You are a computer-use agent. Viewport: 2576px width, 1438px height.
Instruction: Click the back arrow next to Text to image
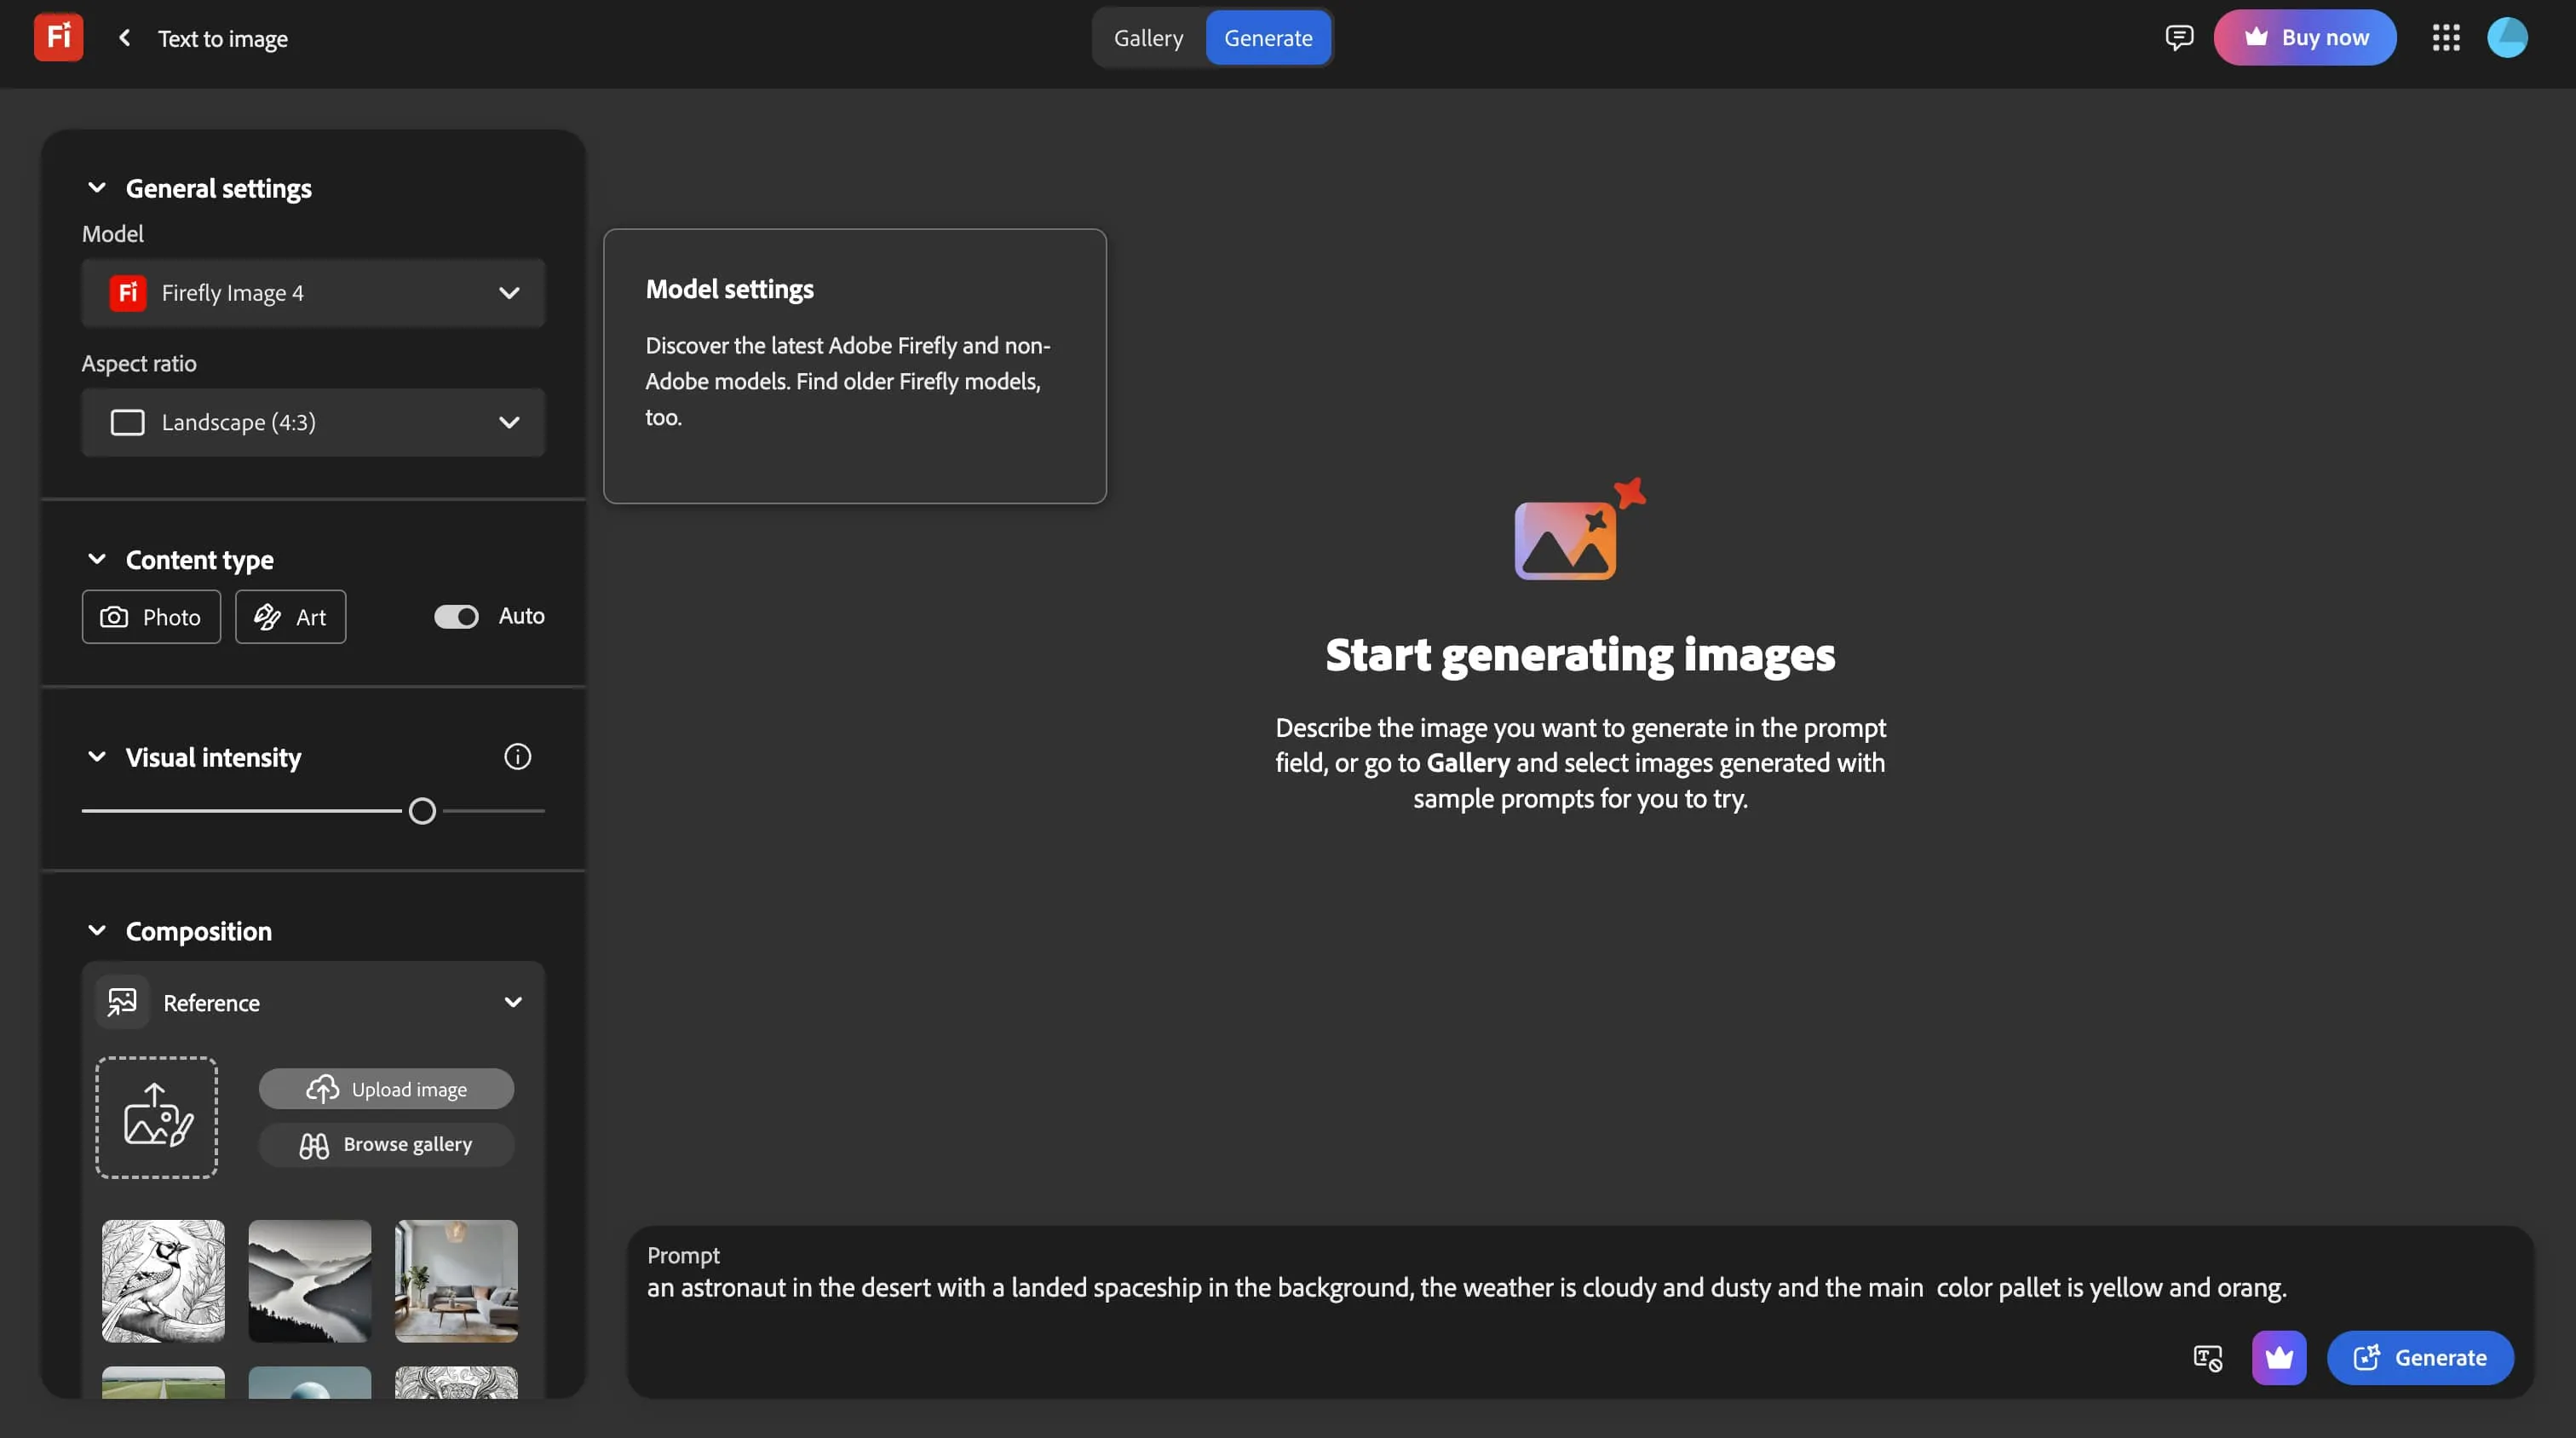(x=124, y=38)
